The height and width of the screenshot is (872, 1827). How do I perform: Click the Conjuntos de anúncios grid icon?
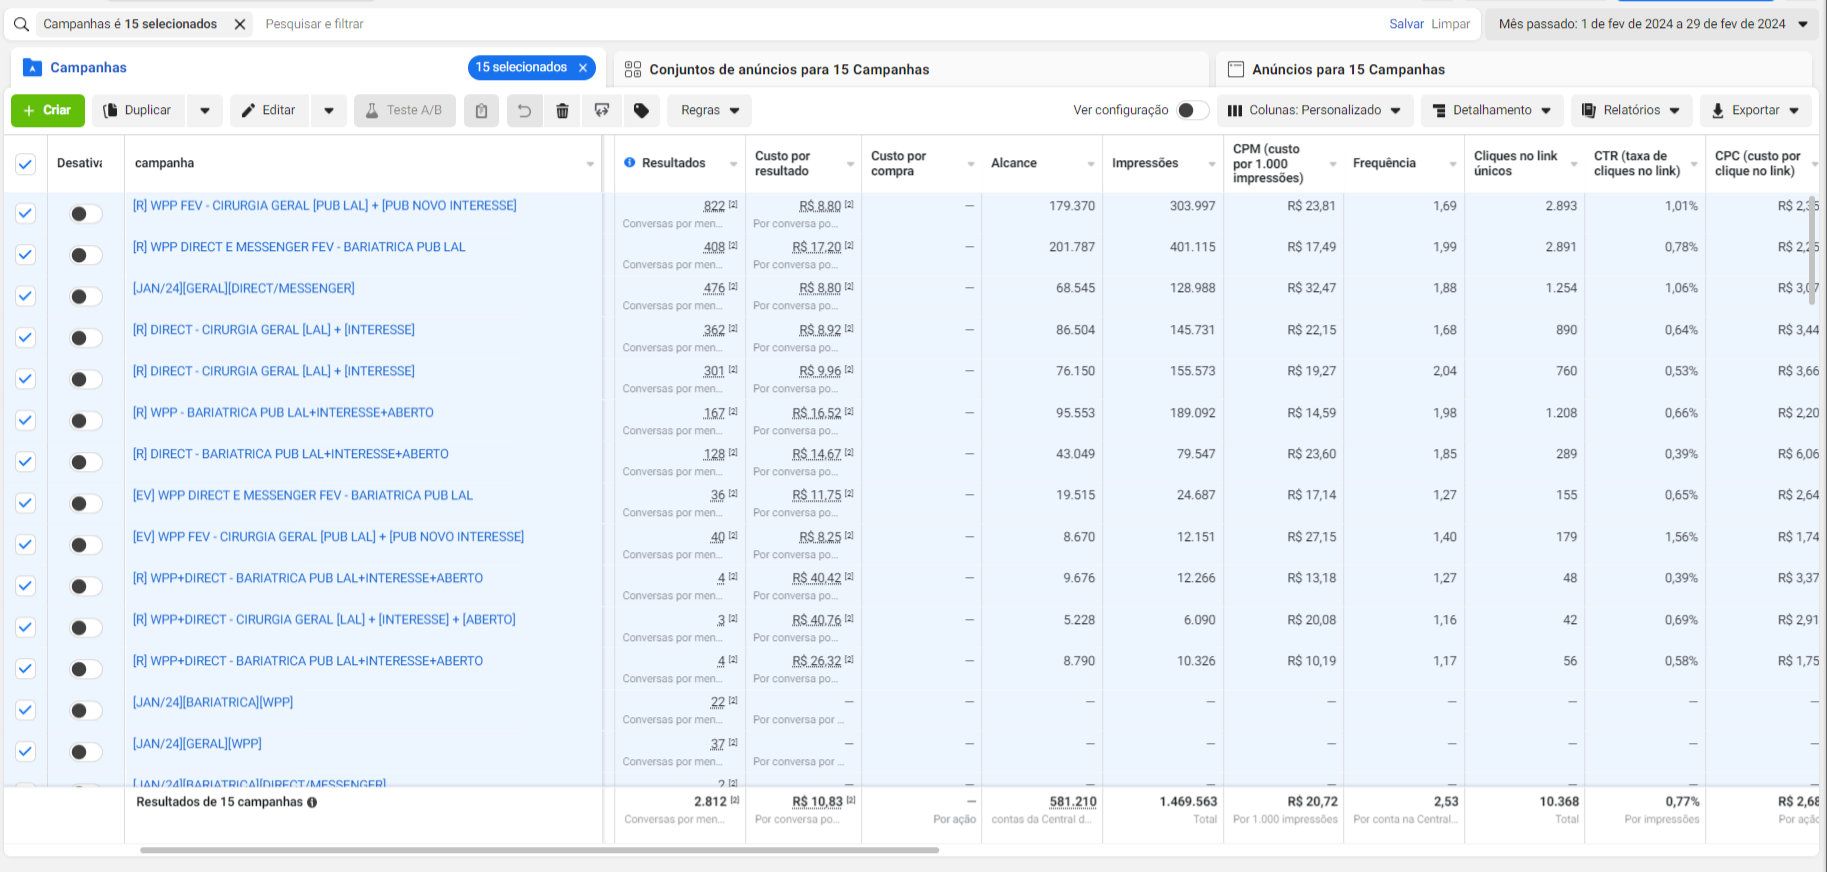[633, 69]
